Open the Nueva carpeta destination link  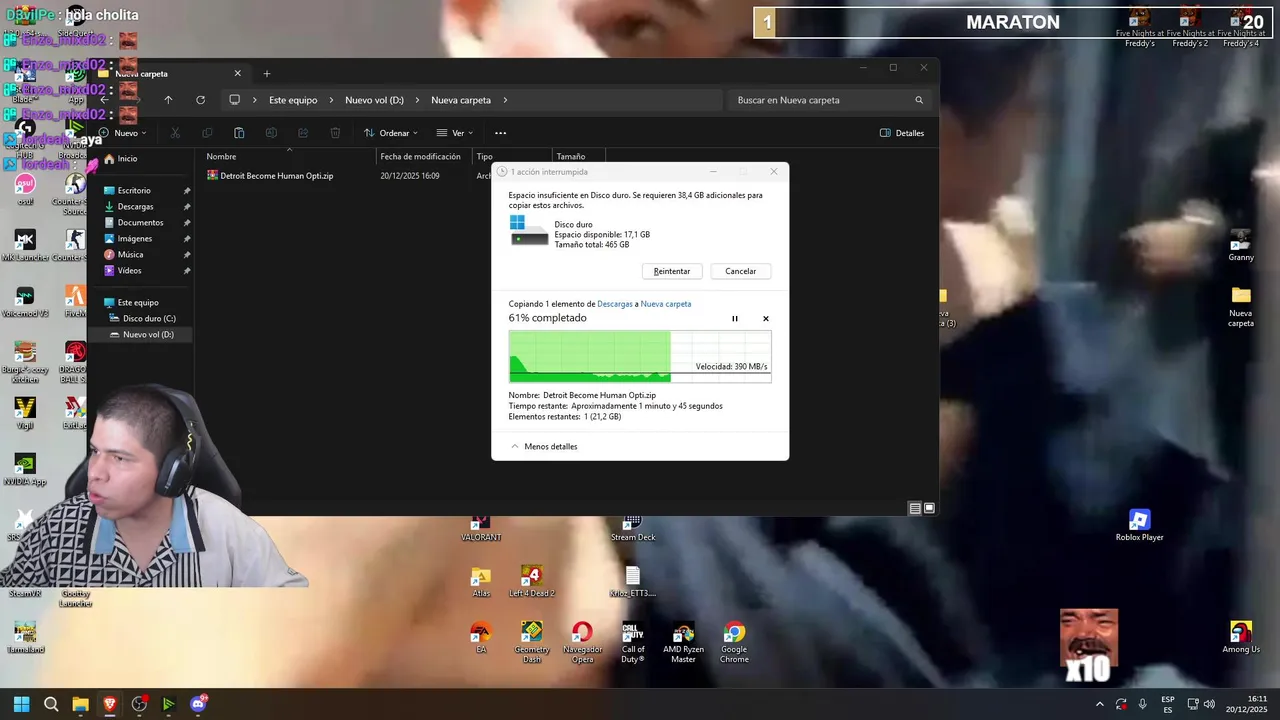(666, 304)
